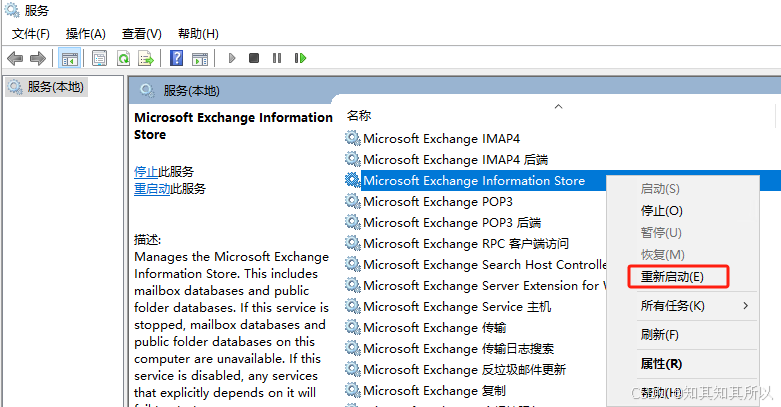The image size is (781, 407).
Task: Click gear icon beside Exchange RPC 客户端访问
Action: [x=353, y=243]
